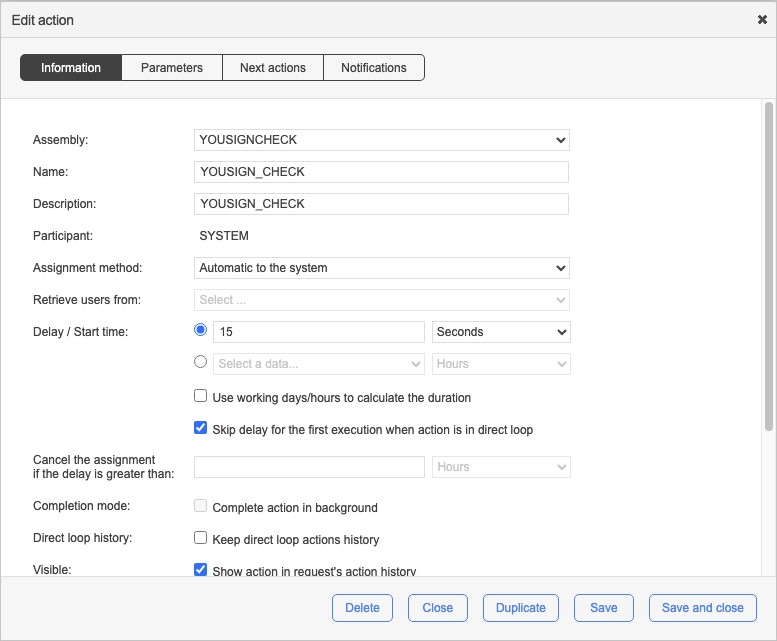This screenshot has width=777, height=641.
Task: Toggle show action in request's history
Action: [x=201, y=570]
